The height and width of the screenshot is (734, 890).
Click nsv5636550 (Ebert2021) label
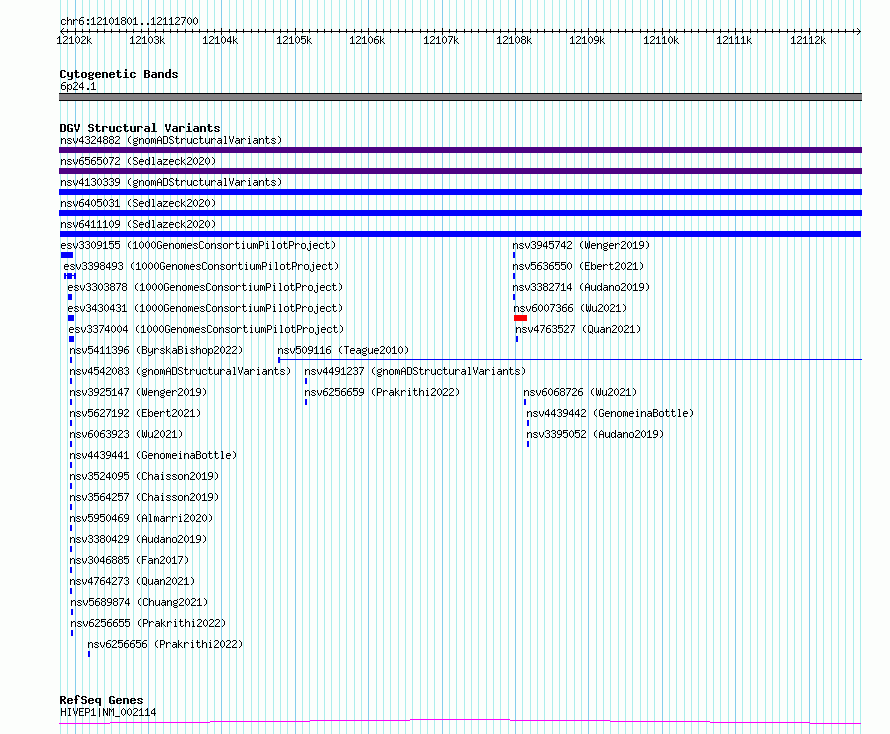(x=578, y=266)
